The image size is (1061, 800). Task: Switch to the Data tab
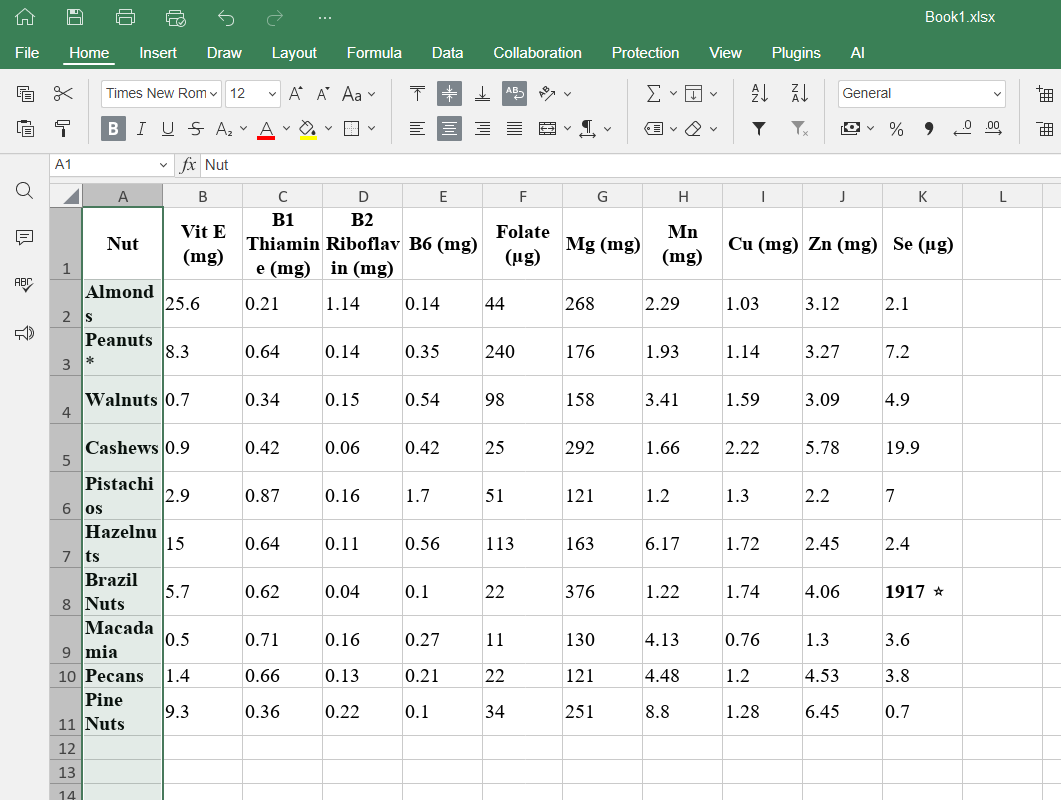[447, 53]
